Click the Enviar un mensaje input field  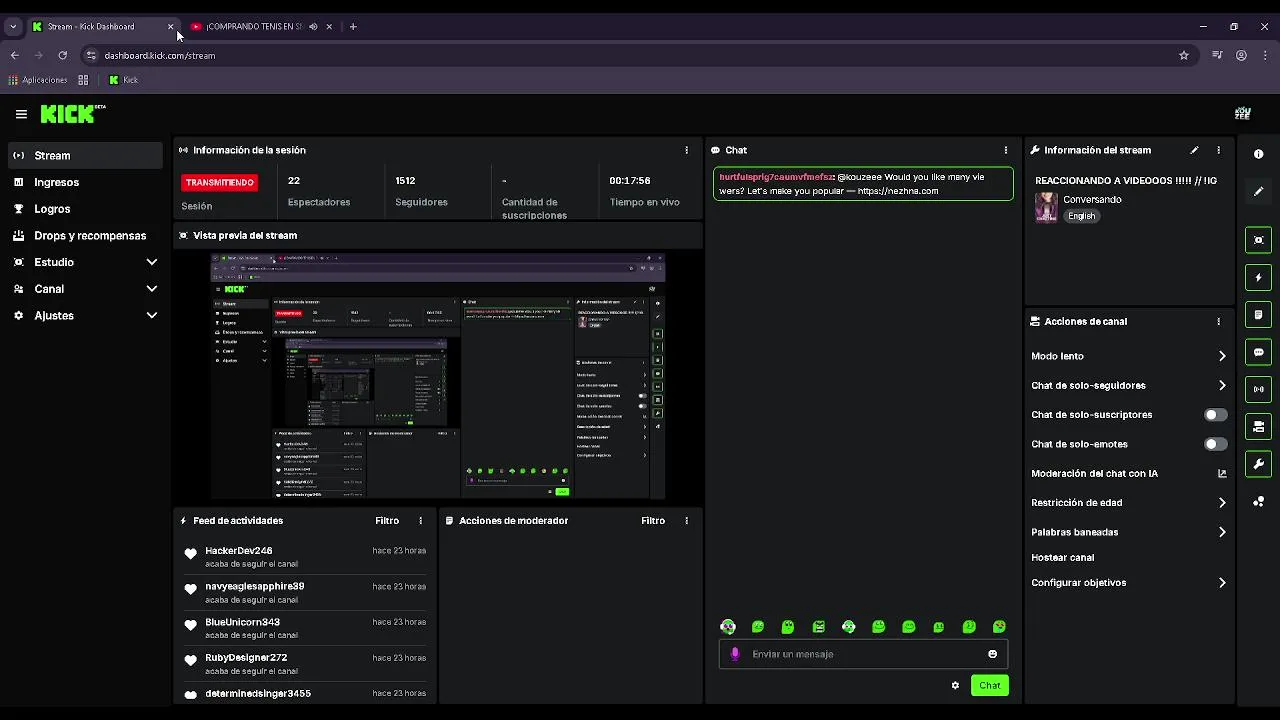(x=863, y=654)
